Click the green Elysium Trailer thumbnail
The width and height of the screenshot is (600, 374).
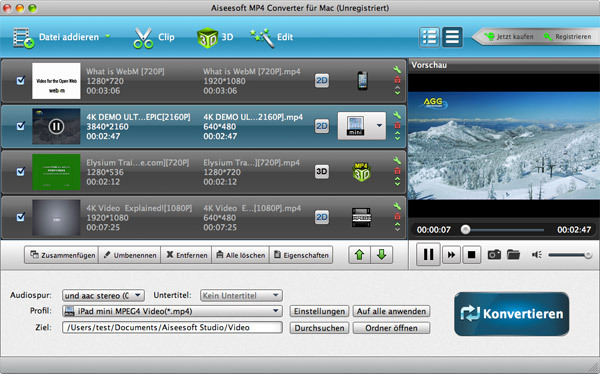pos(56,172)
